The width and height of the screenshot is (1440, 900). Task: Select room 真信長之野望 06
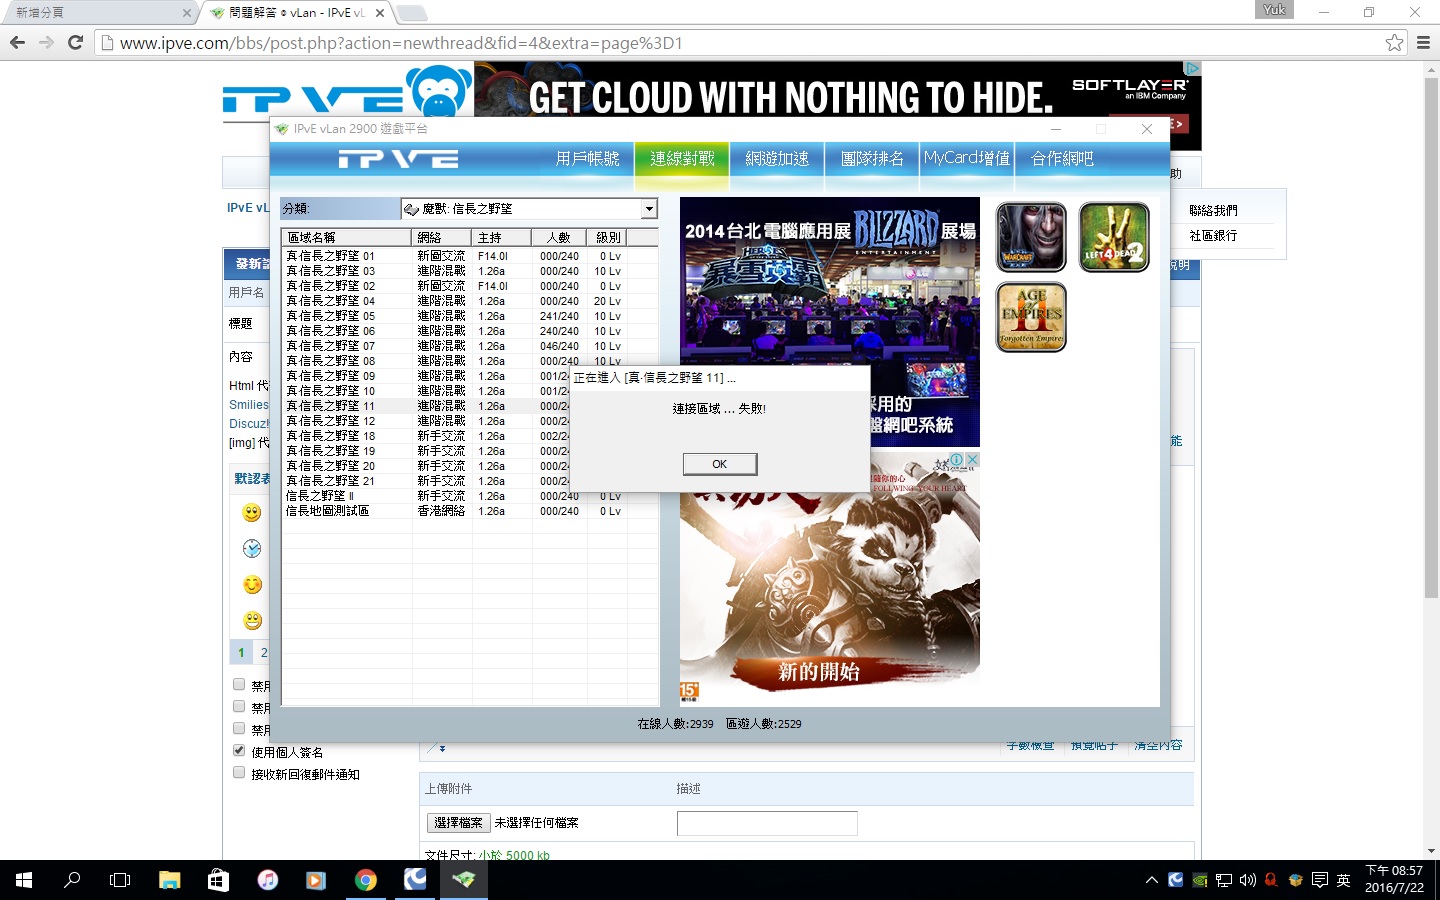[x=470, y=331]
